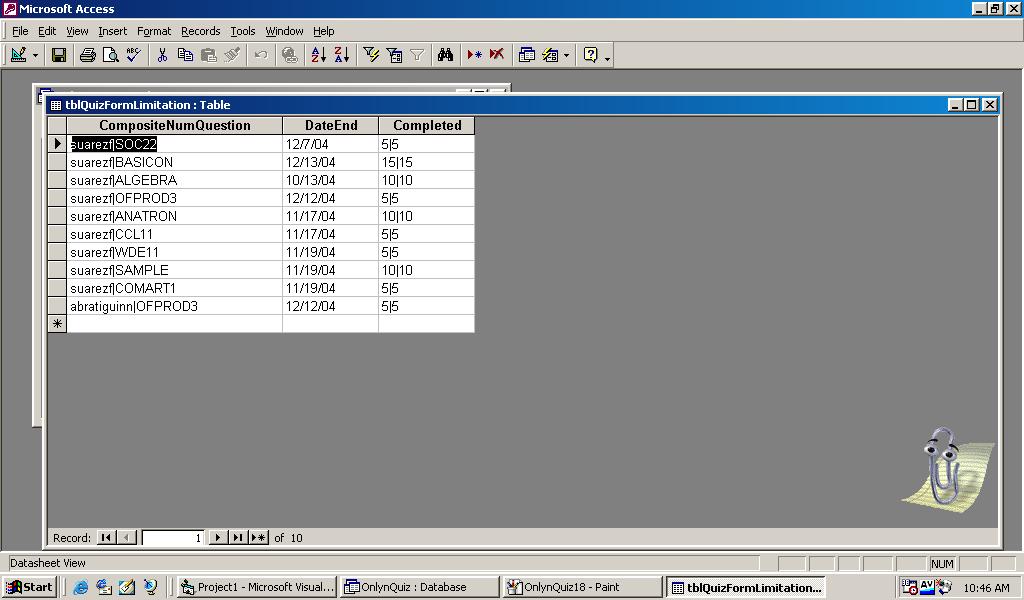The image size is (1024, 600).
Task: Open Print Preview icon
Action: click(x=110, y=55)
